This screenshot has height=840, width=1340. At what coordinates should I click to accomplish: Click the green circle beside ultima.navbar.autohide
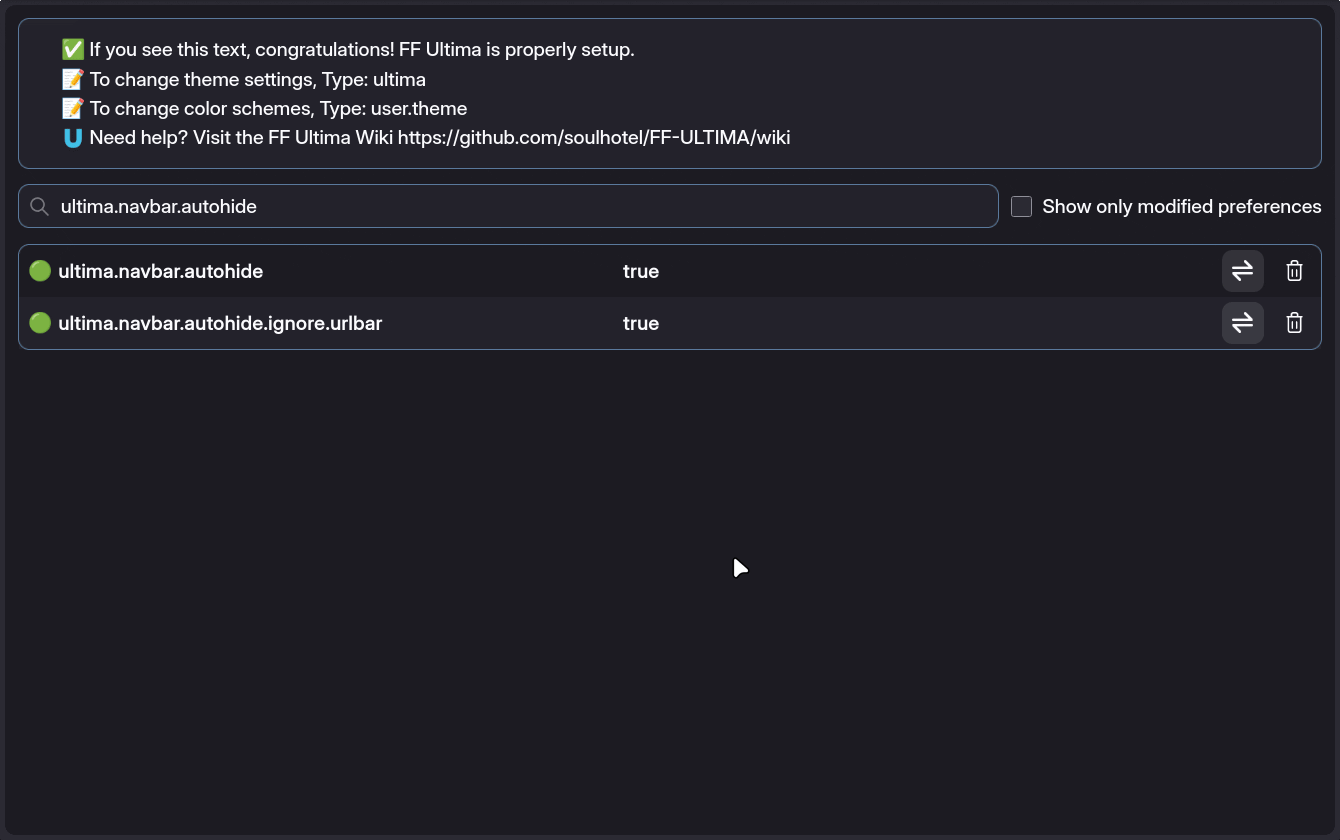pyautogui.click(x=40, y=271)
